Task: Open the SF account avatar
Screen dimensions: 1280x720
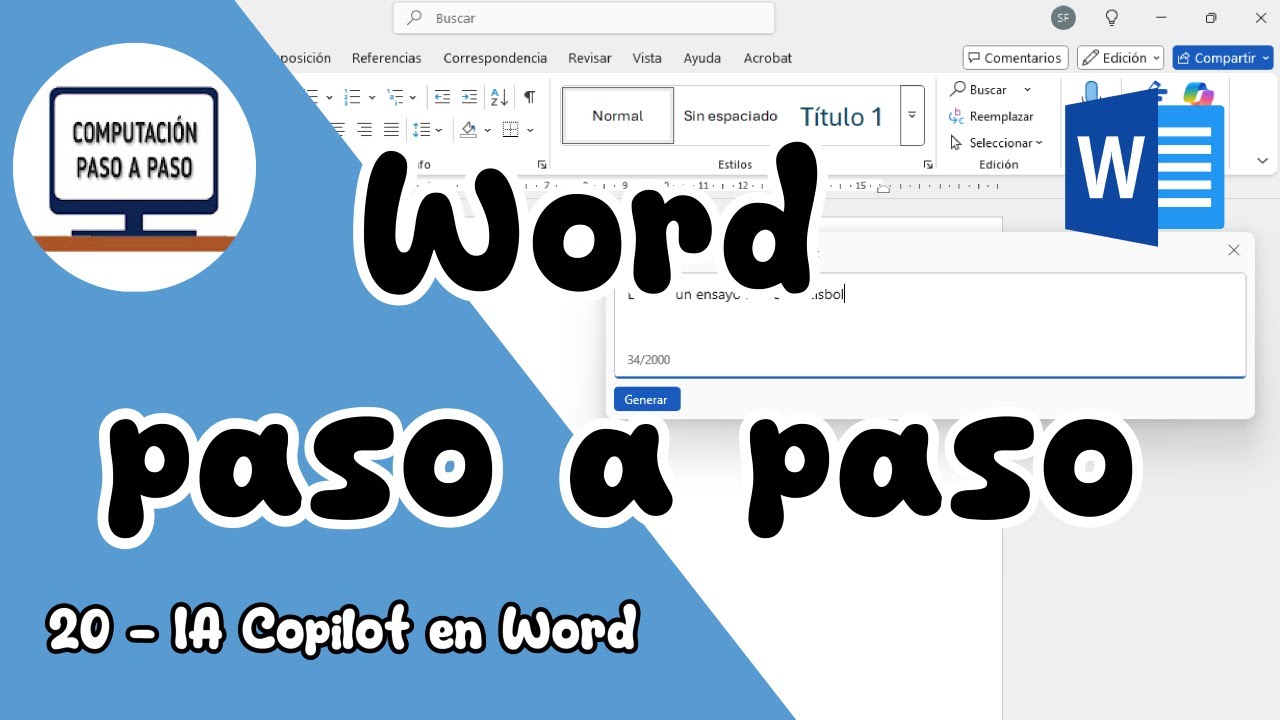Action: [1063, 17]
